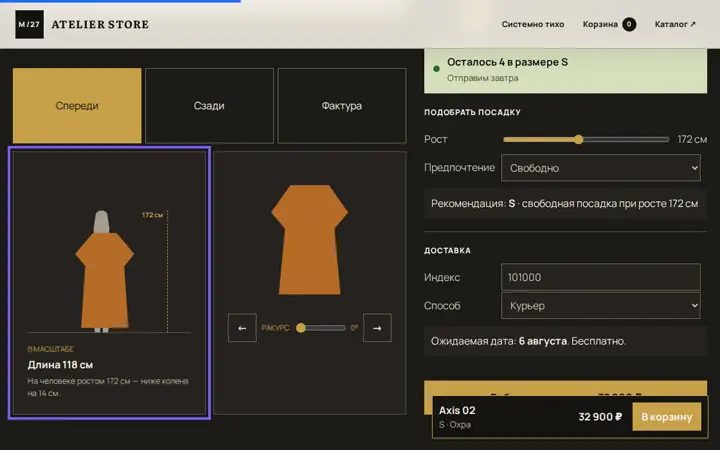Switch to the Фактура view tab
Viewport: 720px width, 450px height.
342,106
